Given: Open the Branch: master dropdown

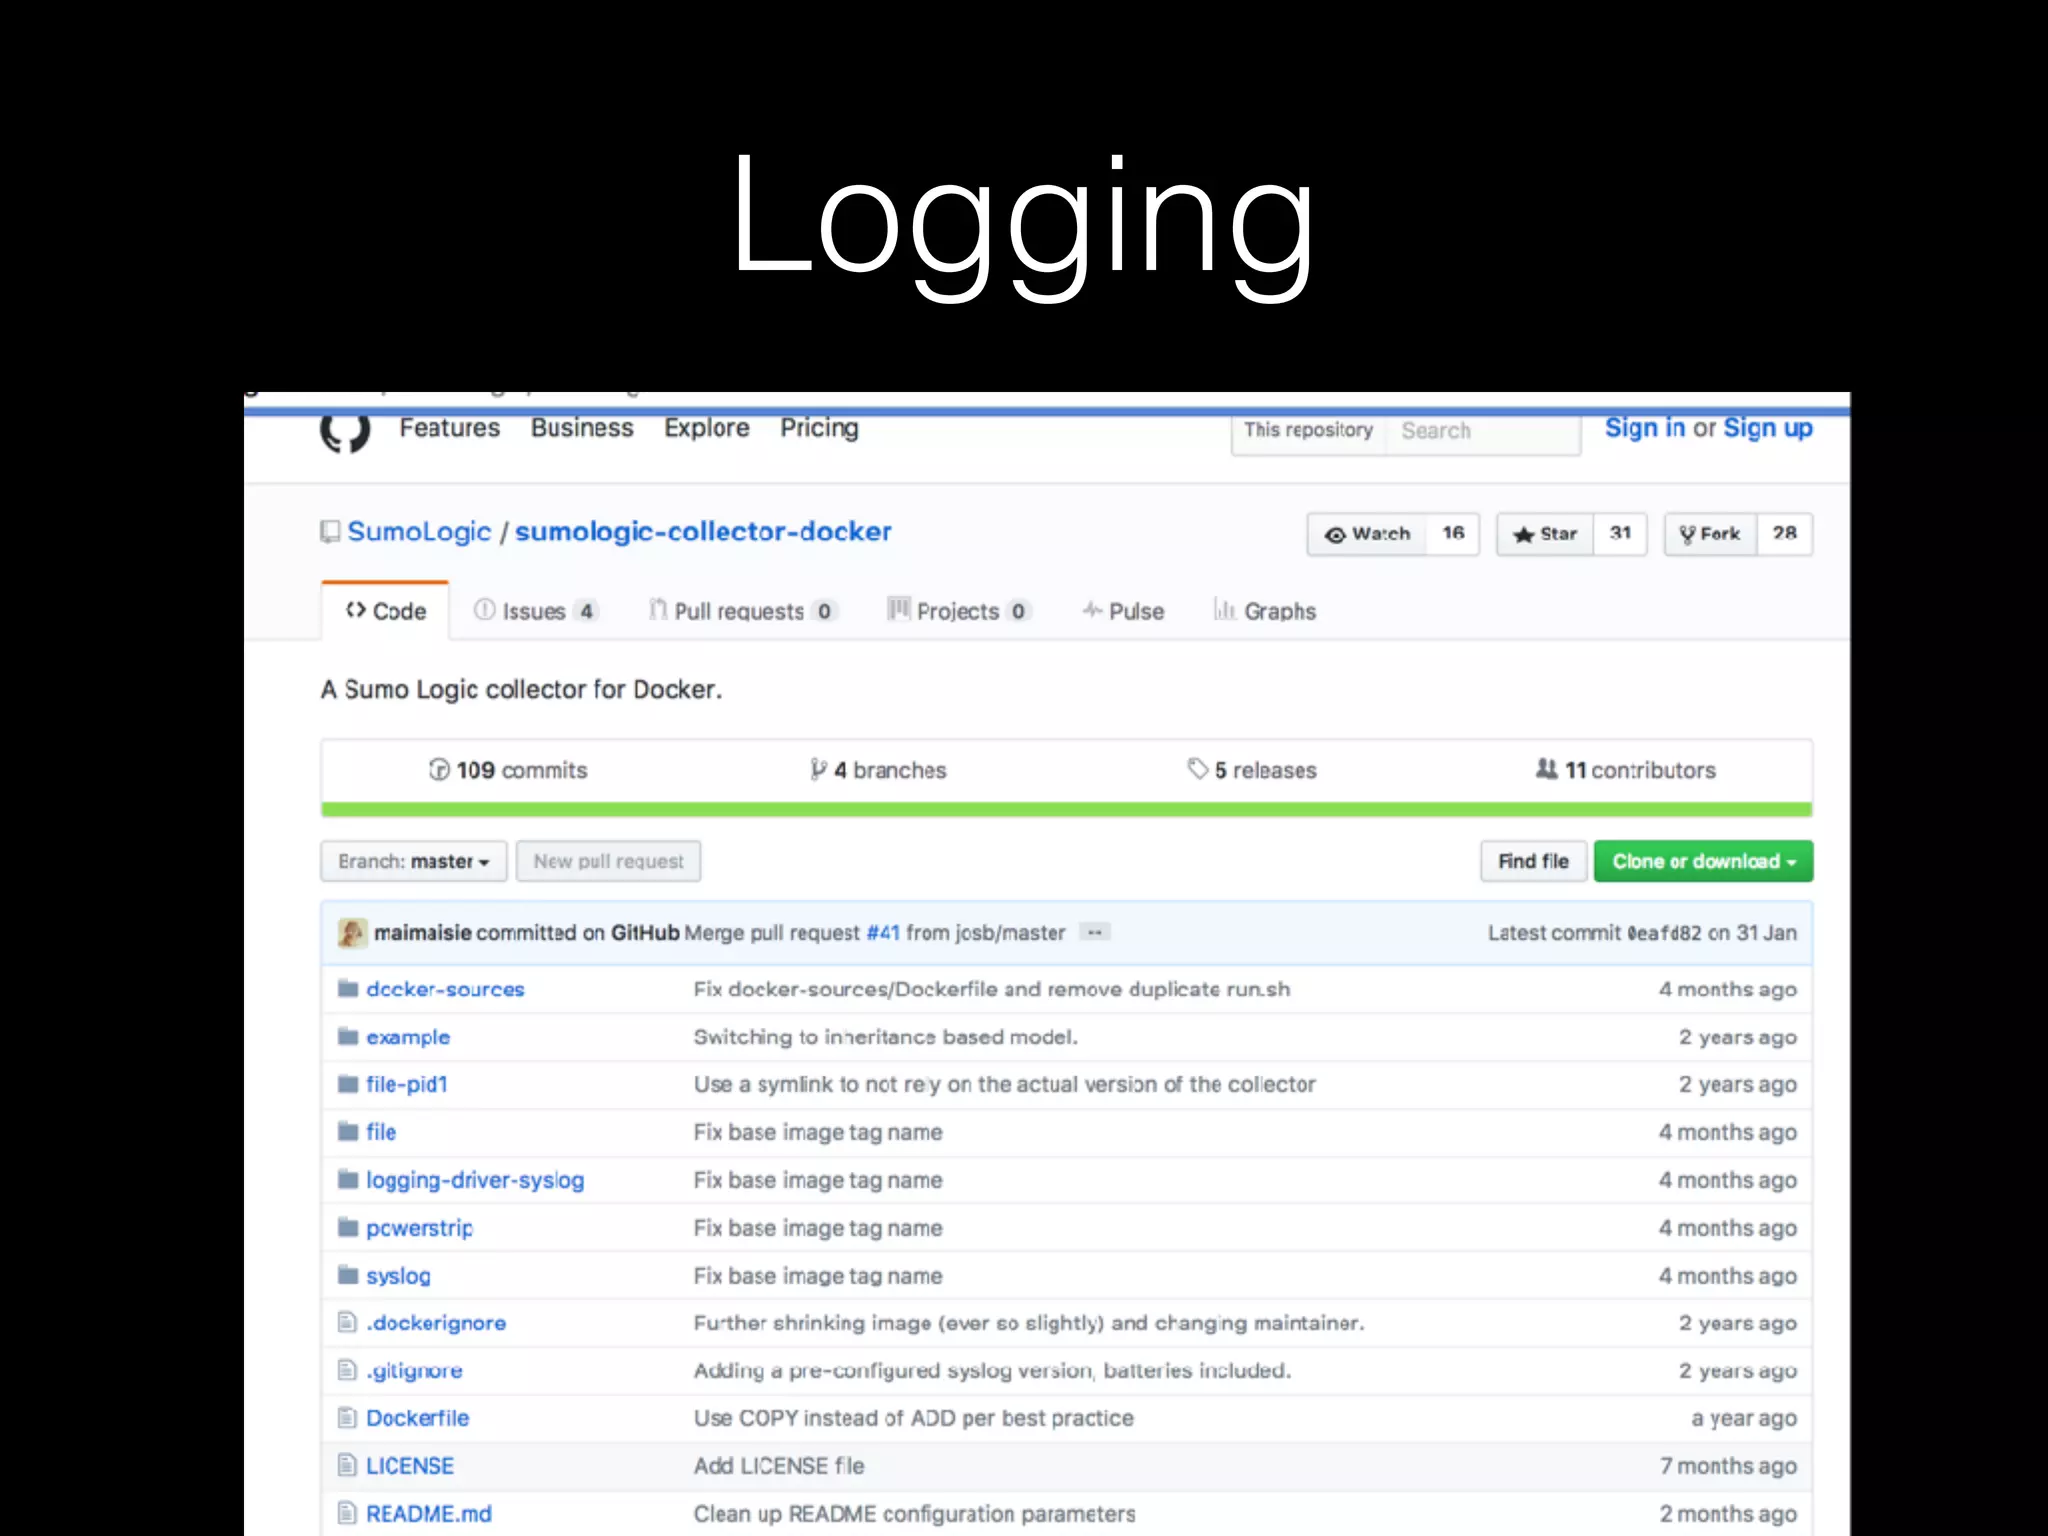Looking at the screenshot, I should coord(413,861).
